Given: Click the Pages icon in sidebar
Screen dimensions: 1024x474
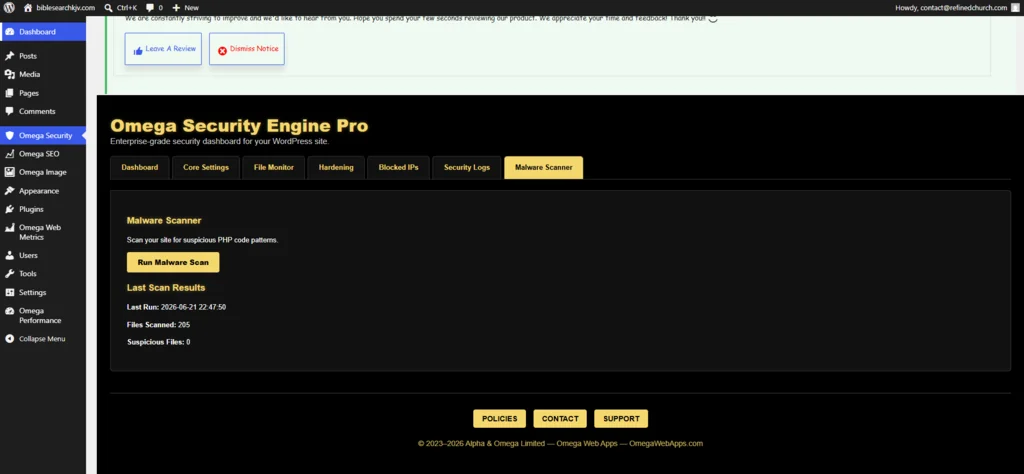Looking at the screenshot, I should coord(9,93).
